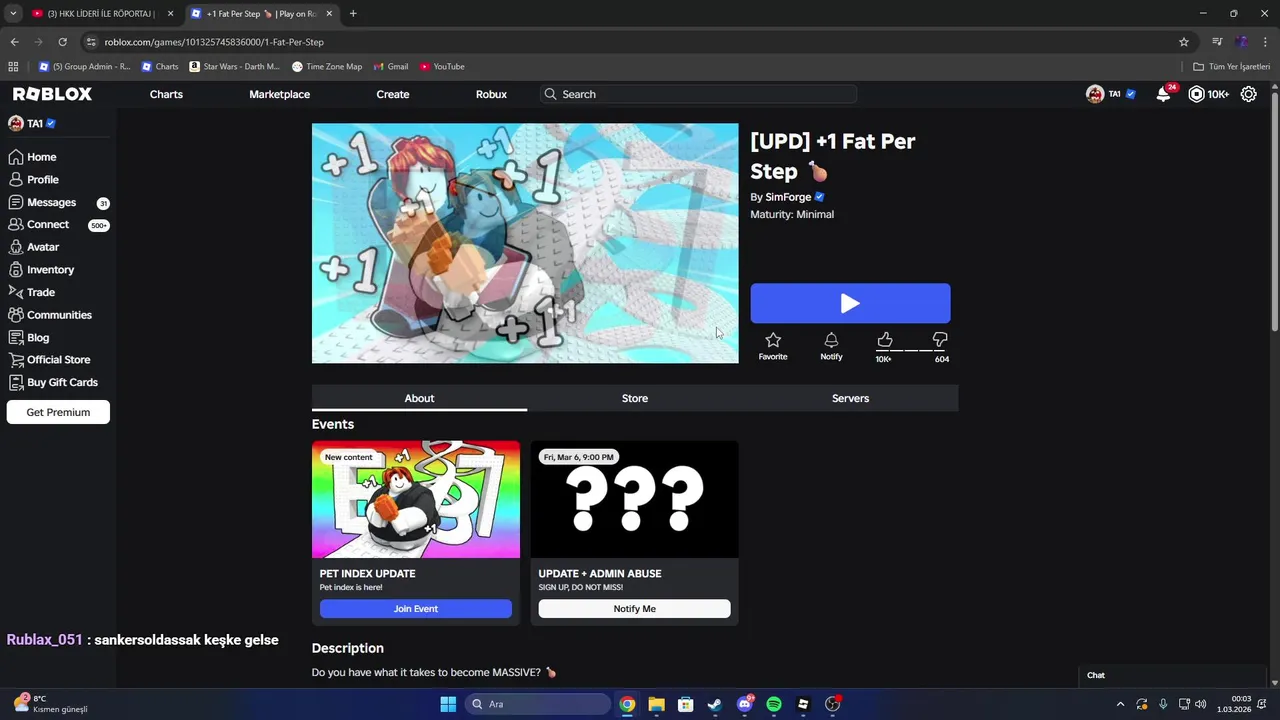This screenshot has height=720, width=1280.
Task: Open the Steam taskbar icon
Action: [715, 704]
